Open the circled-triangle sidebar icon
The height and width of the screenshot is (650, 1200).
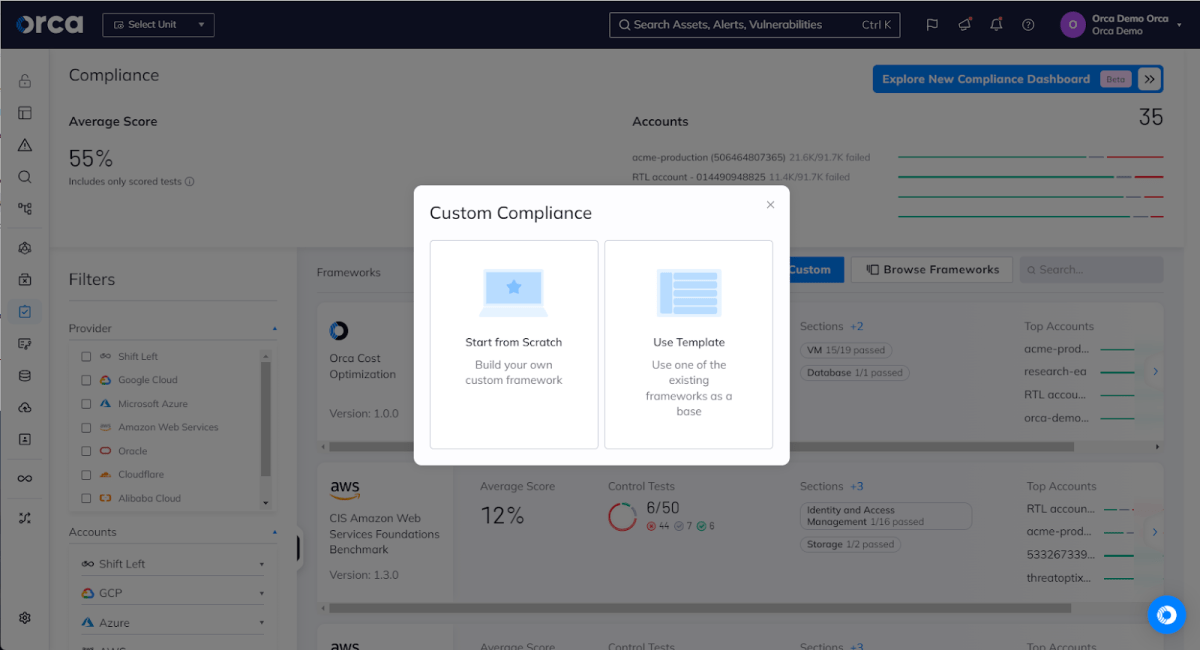[25, 248]
